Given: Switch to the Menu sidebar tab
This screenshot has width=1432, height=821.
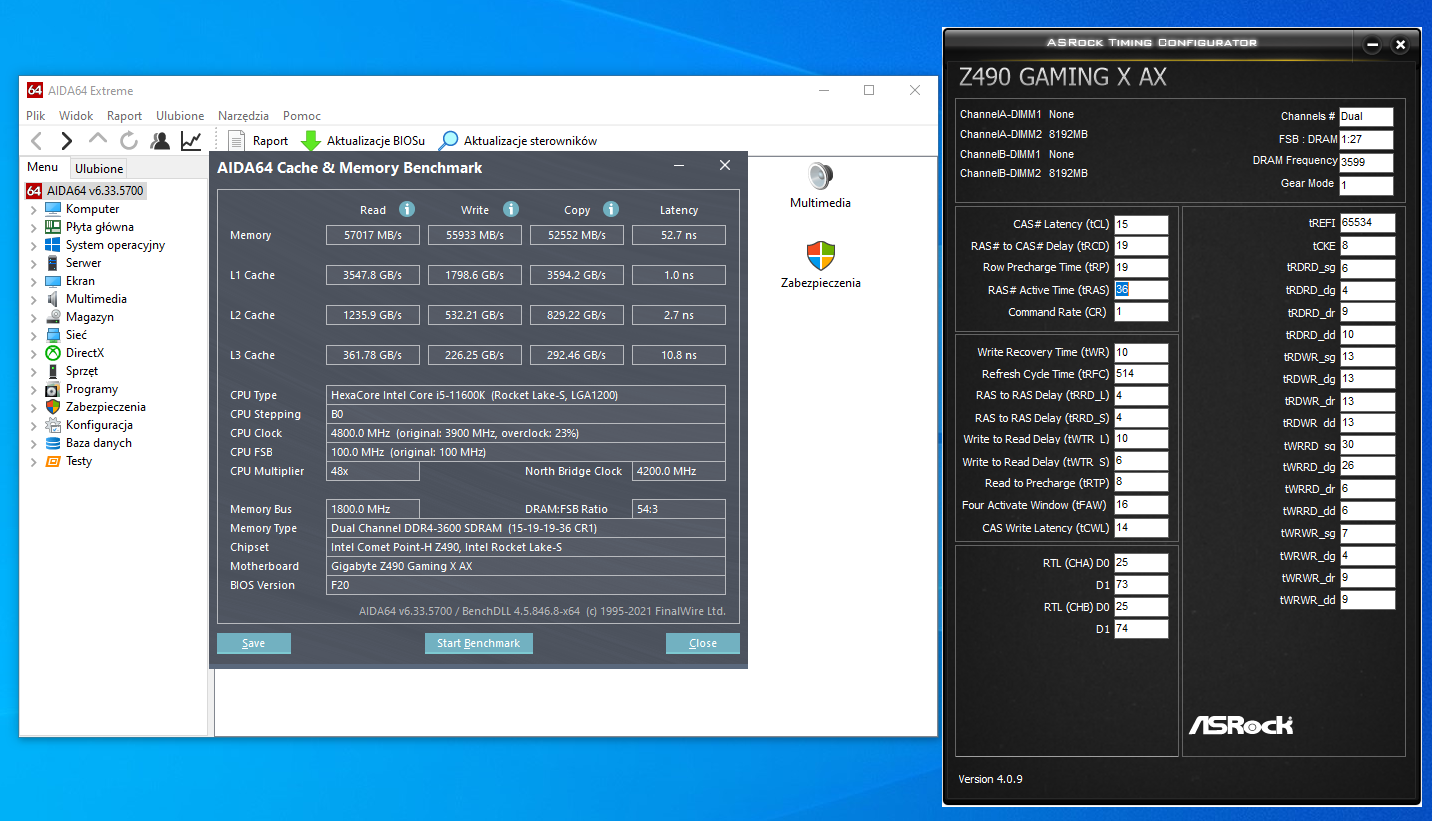Looking at the screenshot, I should 43,167.
